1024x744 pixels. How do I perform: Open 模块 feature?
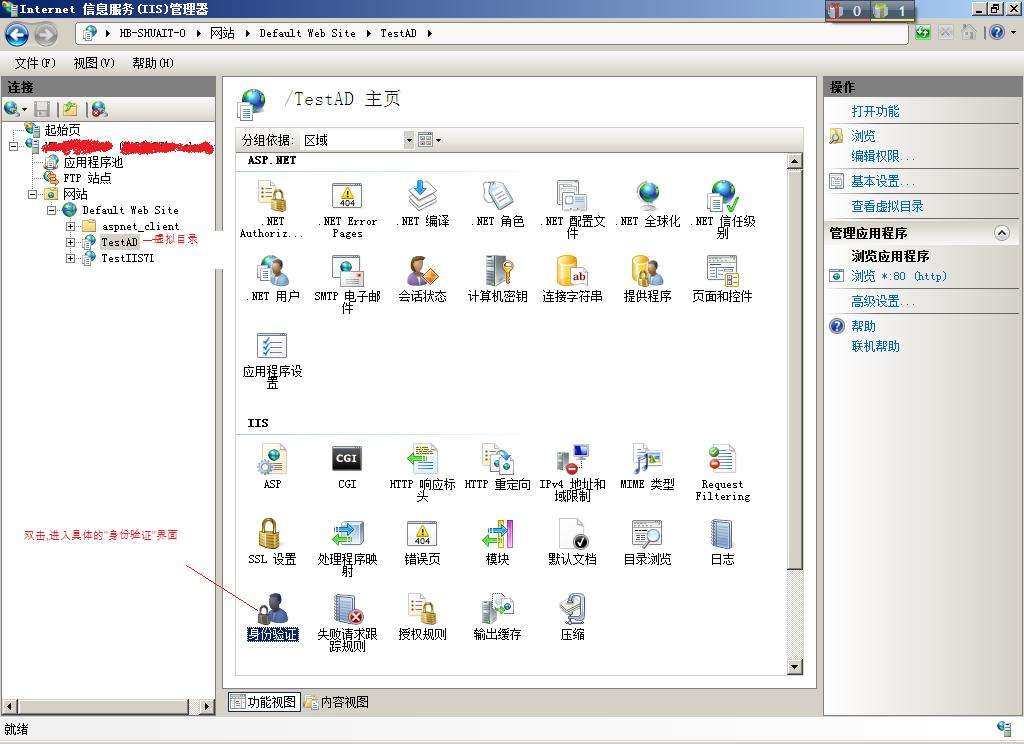click(497, 542)
